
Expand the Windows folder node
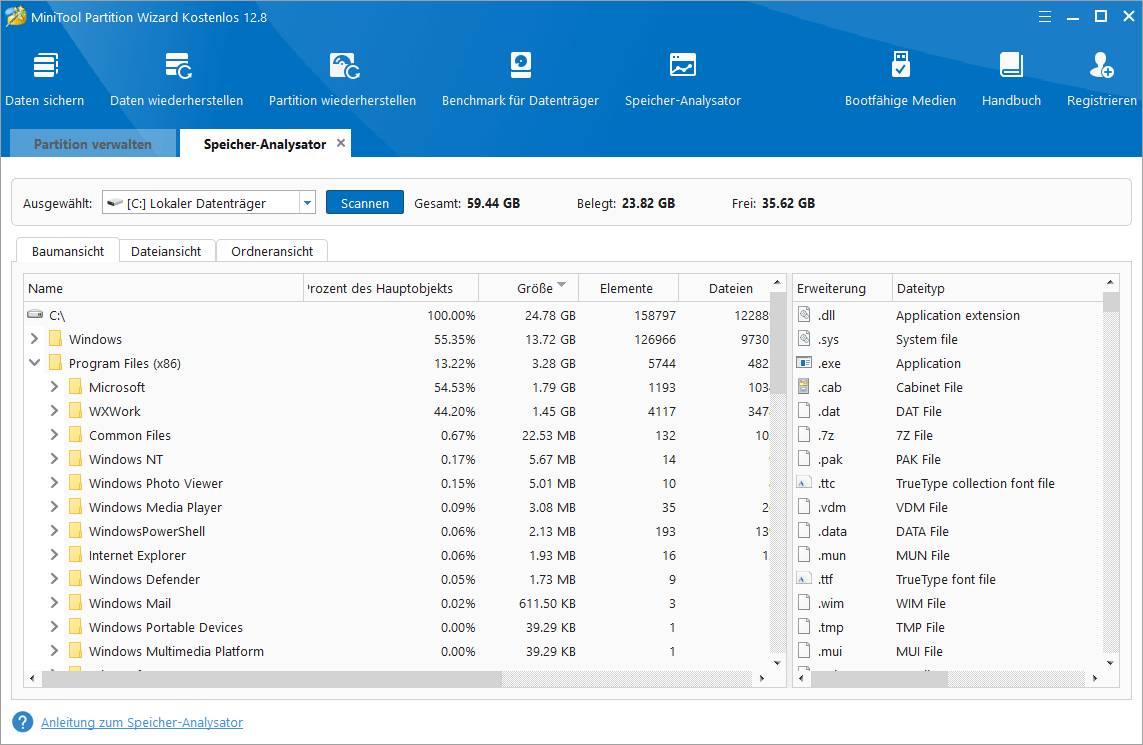[x=36, y=339]
